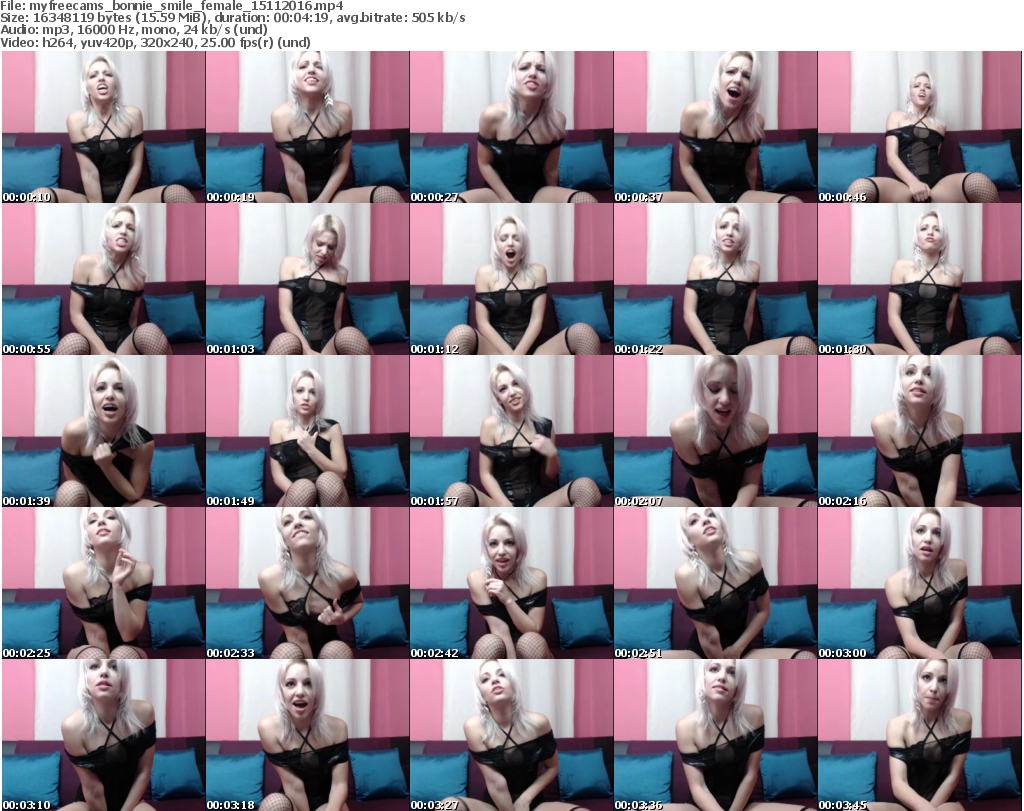Image resolution: width=1024 pixels, height=811 pixels.
Task: Pick the preview frame marked 00:01:39
Action: pyautogui.click(x=103, y=431)
